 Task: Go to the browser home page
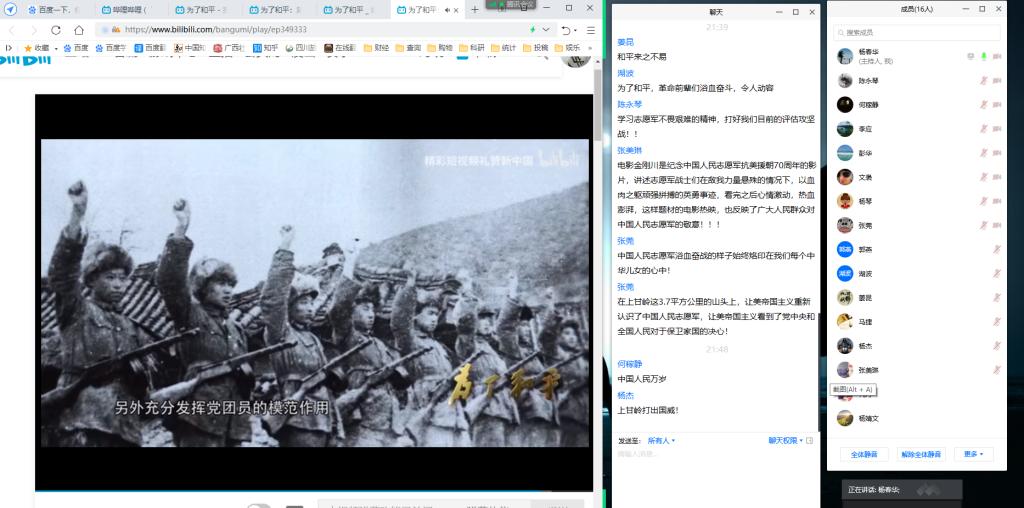pos(78,30)
